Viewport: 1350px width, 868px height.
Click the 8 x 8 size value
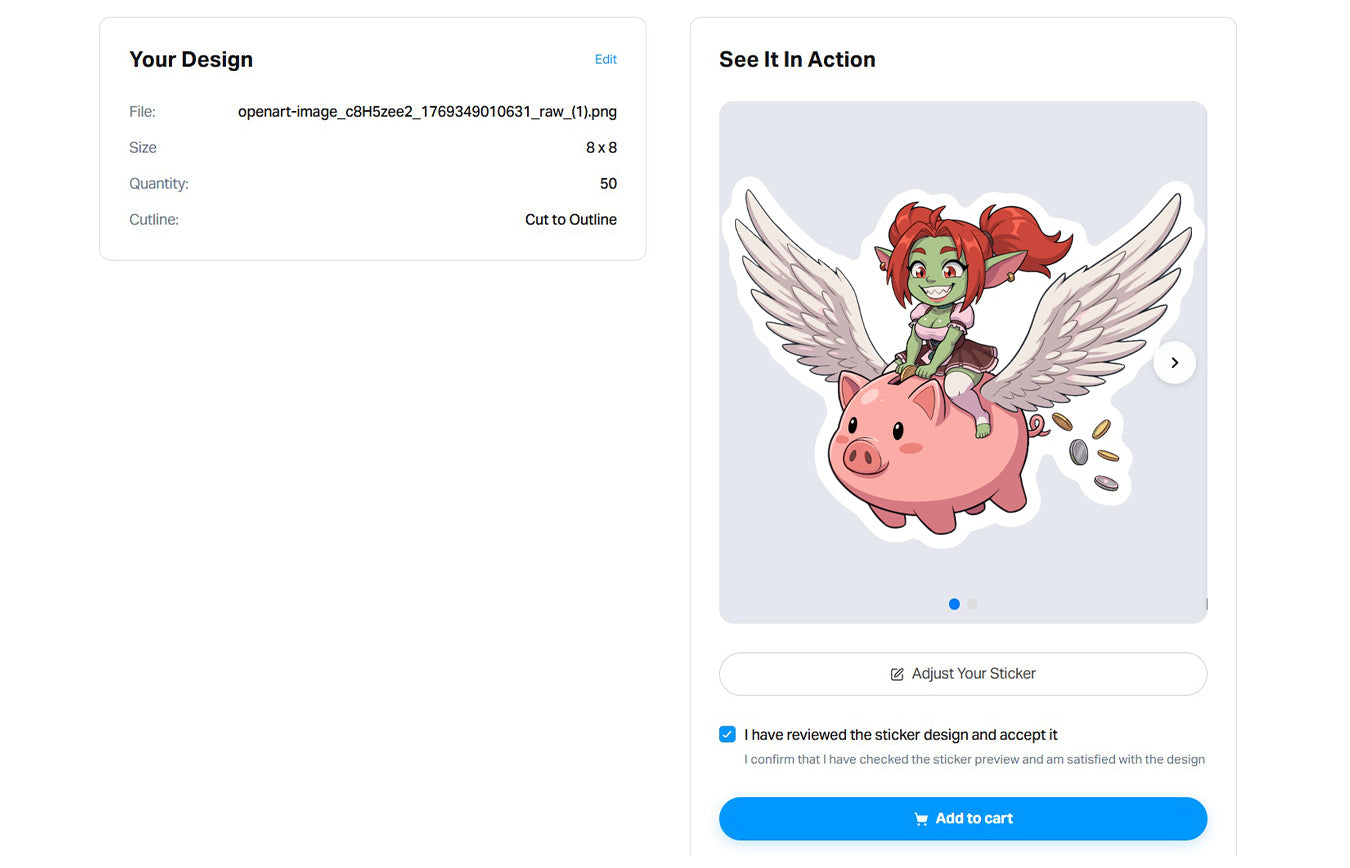(x=601, y=148)
